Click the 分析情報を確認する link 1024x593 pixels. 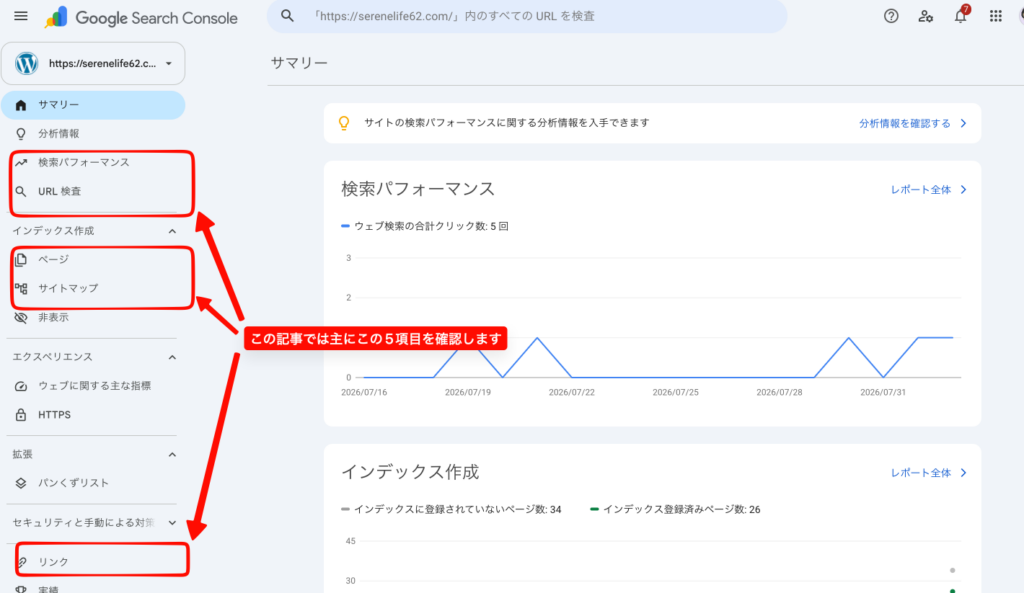click(912, 123)
